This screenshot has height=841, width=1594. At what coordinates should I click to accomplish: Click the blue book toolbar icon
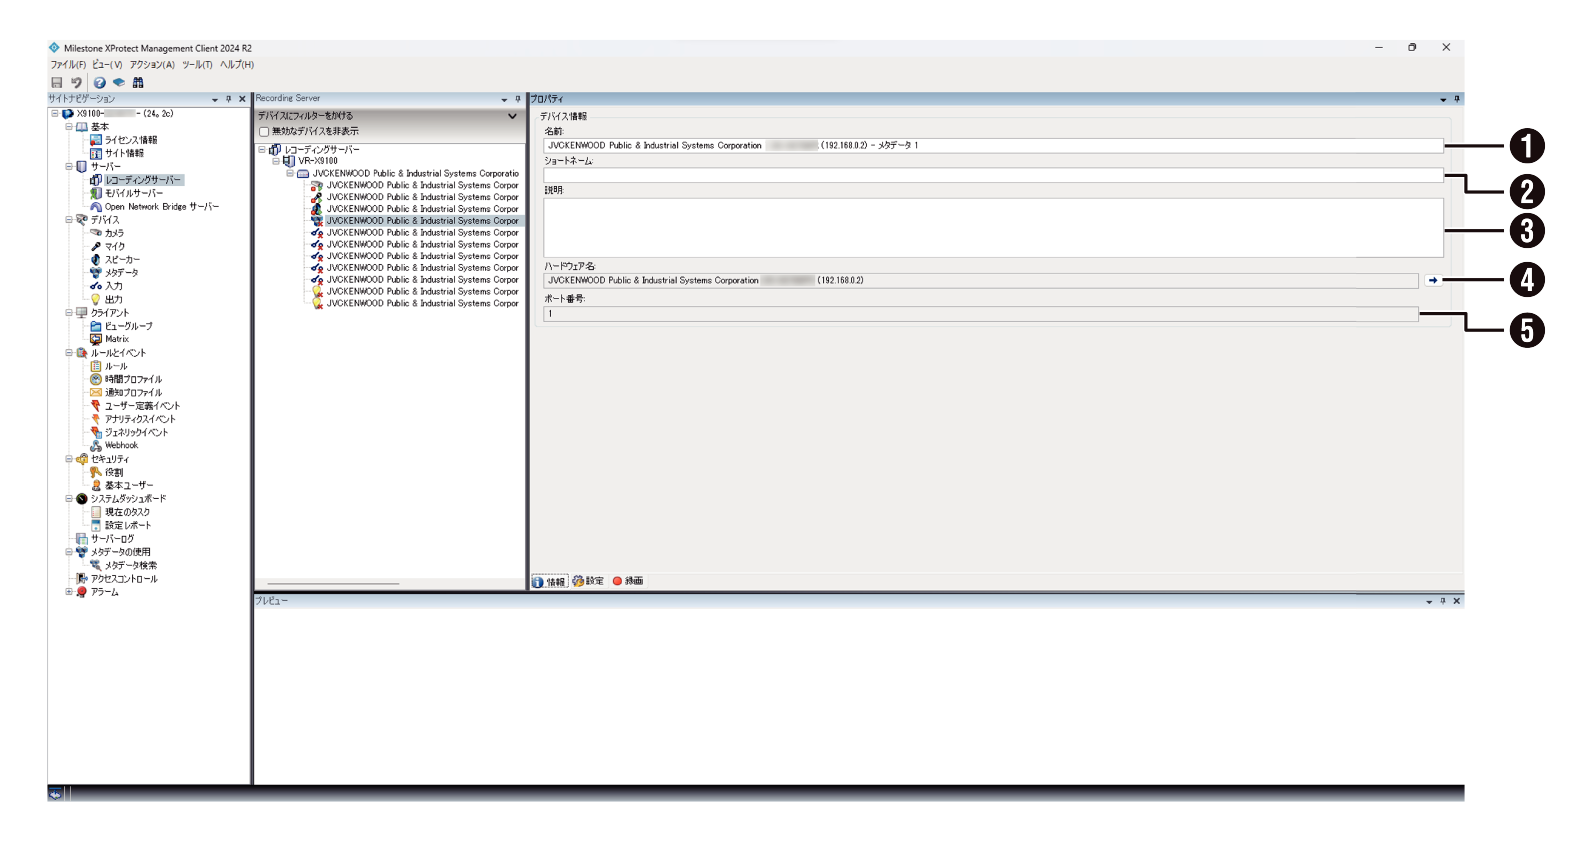[x=119, y=82]
